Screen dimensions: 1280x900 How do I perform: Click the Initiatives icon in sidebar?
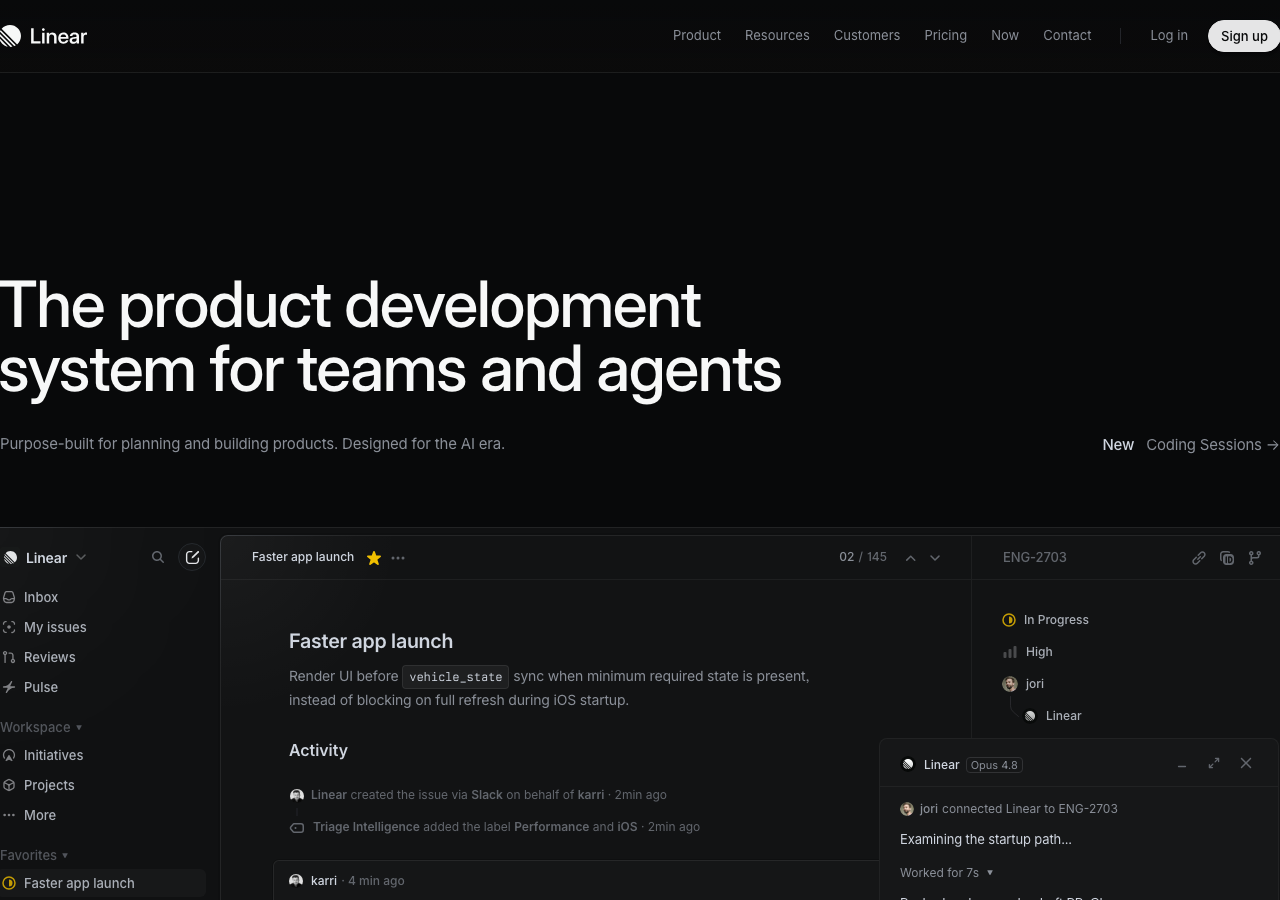click(x=9, y=755)
